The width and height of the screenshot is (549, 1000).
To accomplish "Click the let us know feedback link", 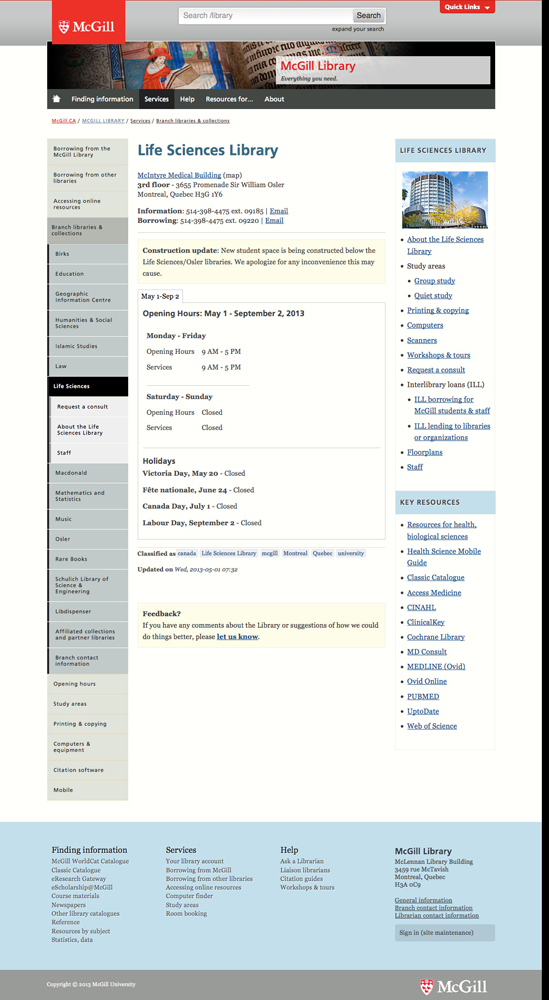I will click(x=237, y=636).
